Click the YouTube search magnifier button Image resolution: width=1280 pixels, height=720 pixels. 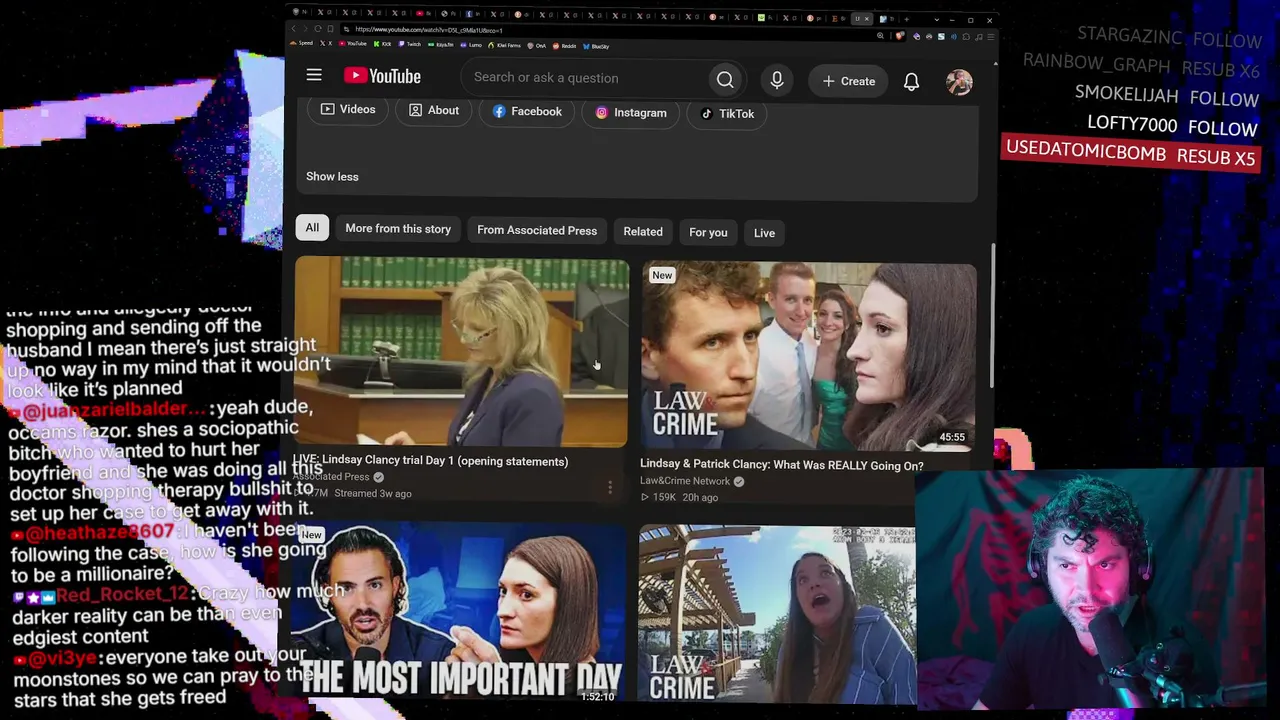725,80
